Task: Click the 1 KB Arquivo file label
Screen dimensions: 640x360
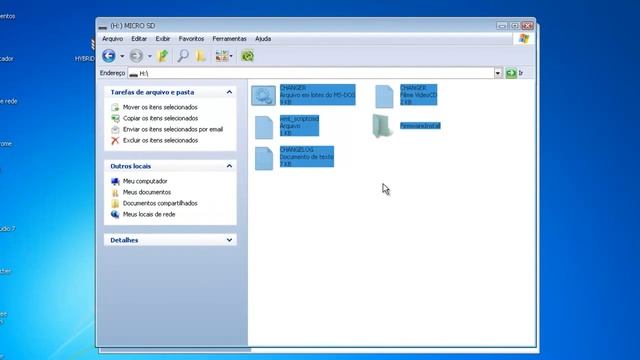Action: tap(299, 126)
